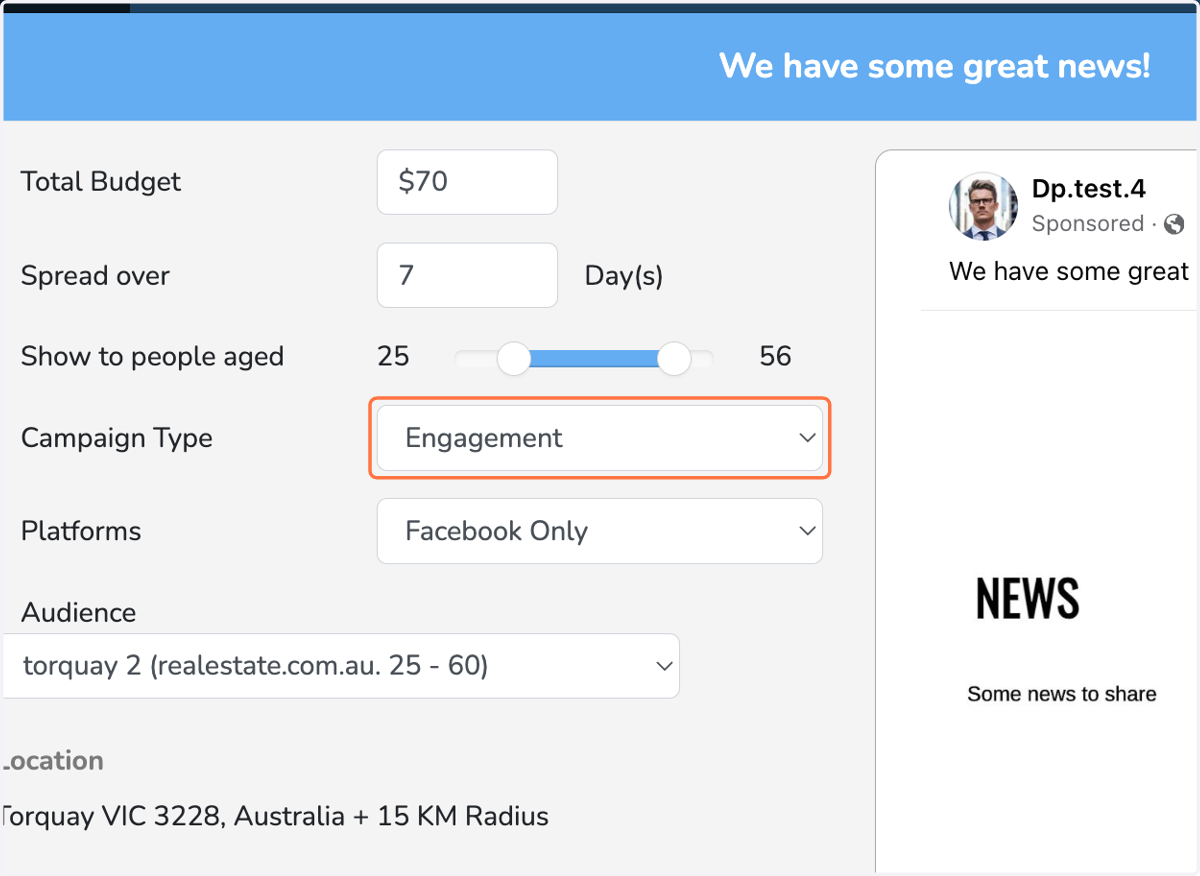This screenshot has height=876, width=1200.
Task: Click 'We have some great news!' banner heading
Action: (935, 67)
